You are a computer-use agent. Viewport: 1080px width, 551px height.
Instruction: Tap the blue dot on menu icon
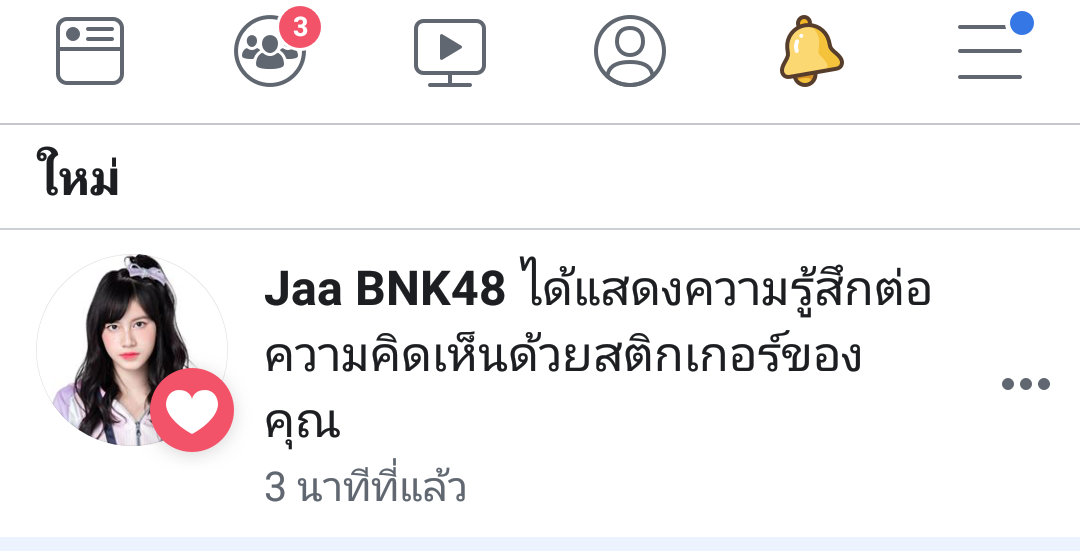click(1021, 23)
